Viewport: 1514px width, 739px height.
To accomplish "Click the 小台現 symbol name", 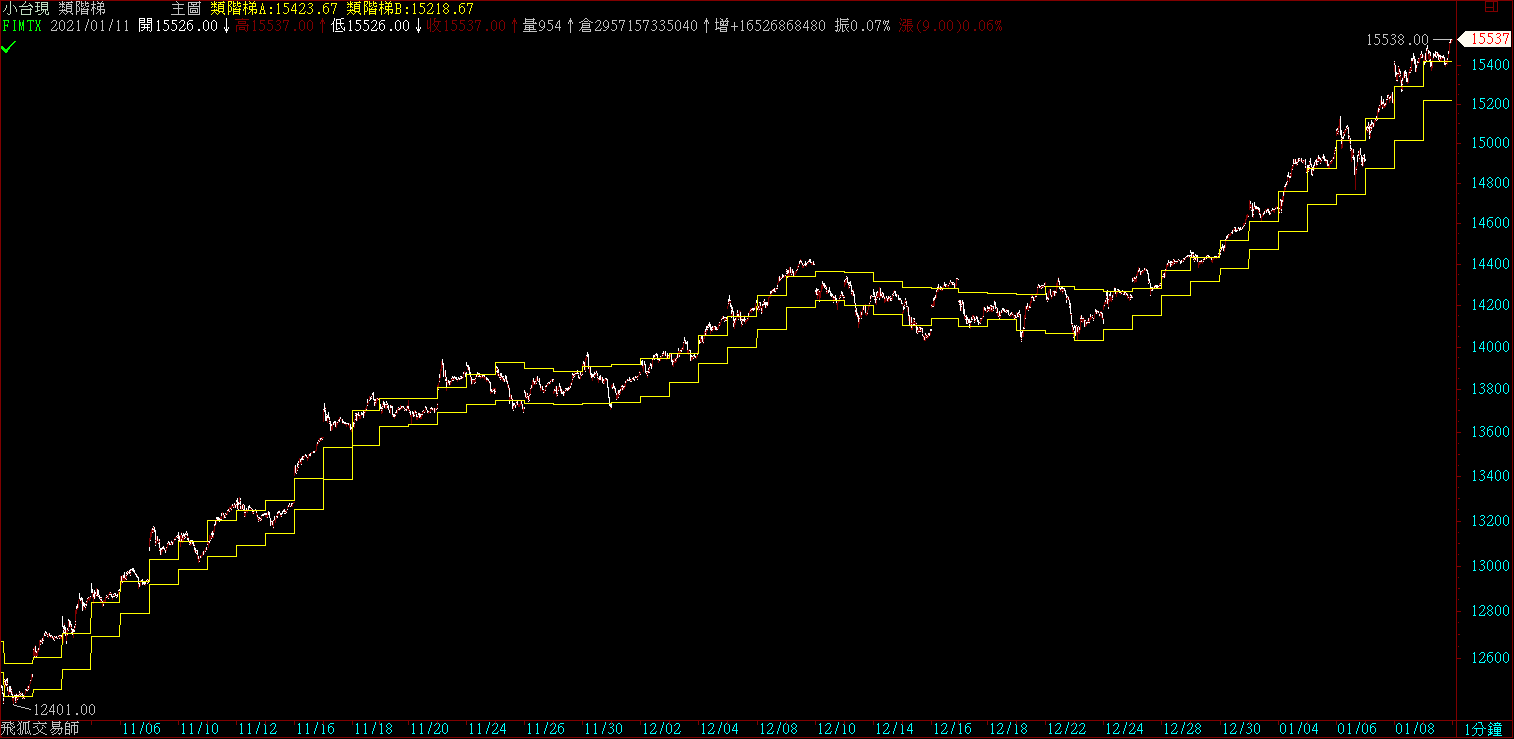I will click(25, 8).
